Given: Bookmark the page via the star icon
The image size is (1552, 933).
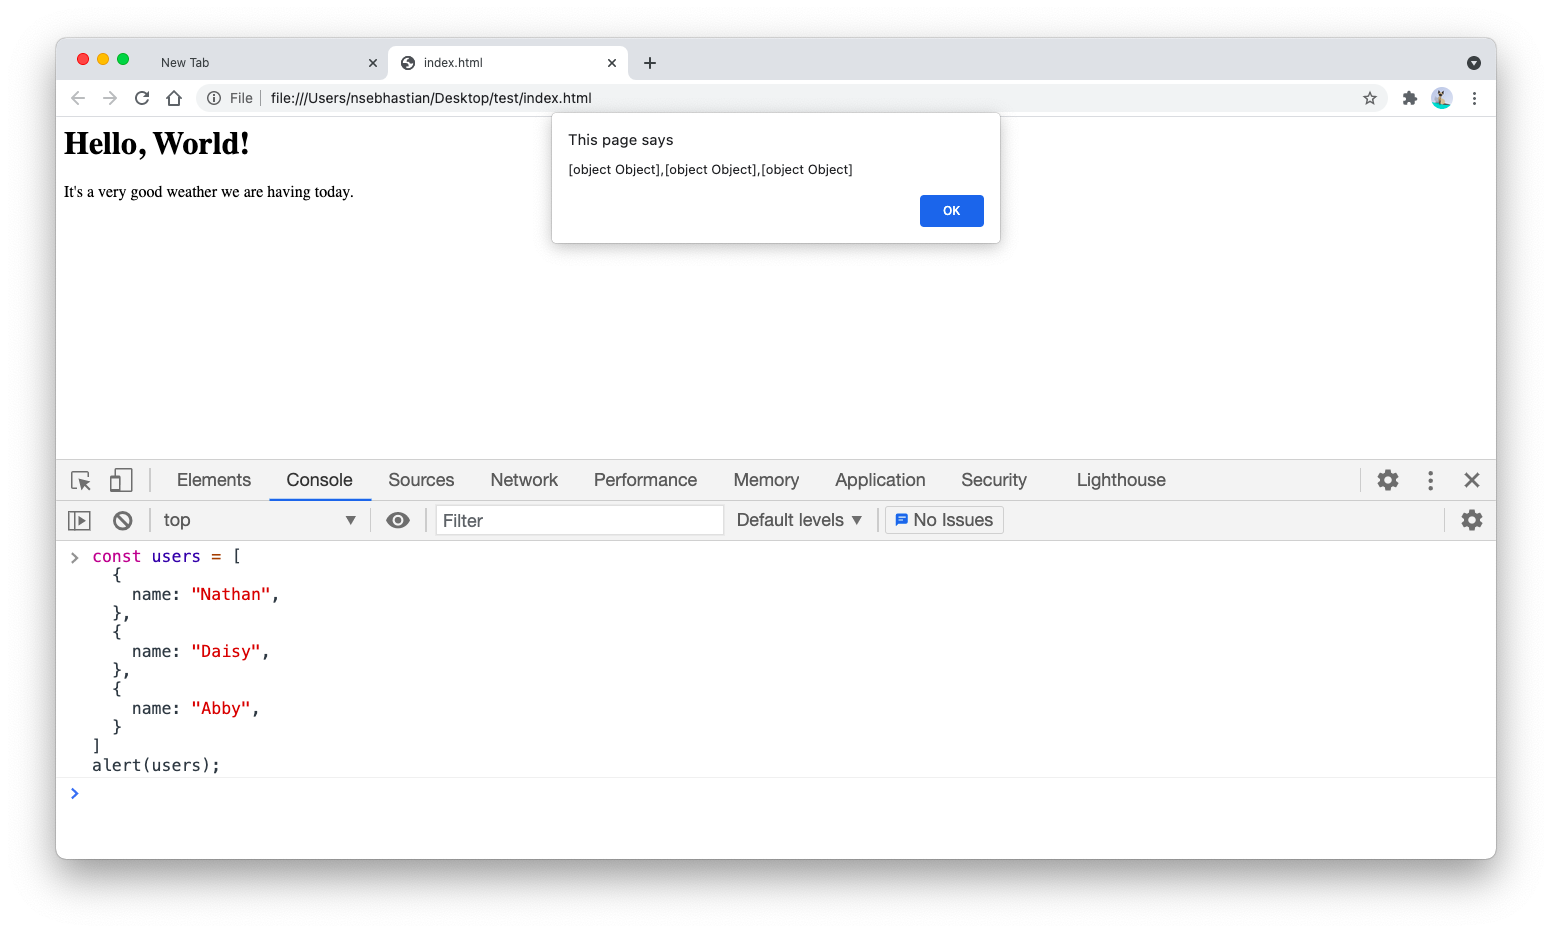Looking at the screenshot, I should (1370, 98).
